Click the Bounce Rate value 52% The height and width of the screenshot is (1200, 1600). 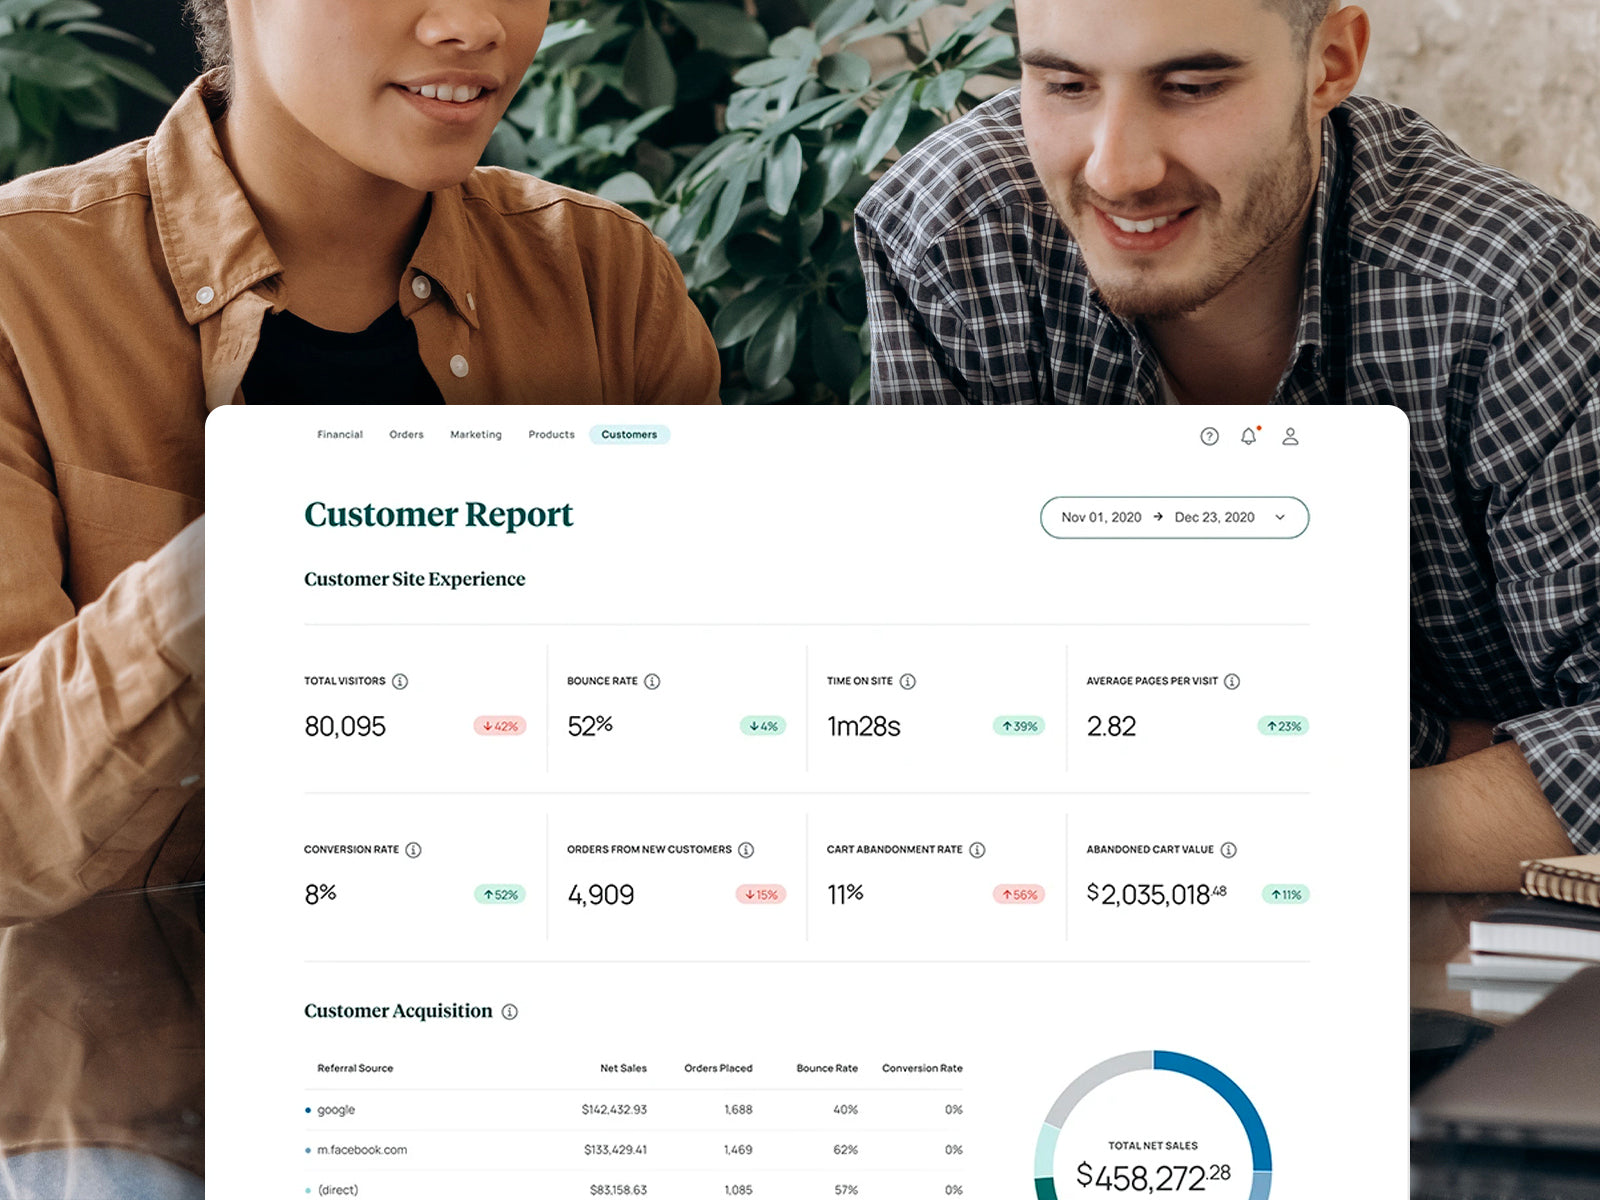590,726
